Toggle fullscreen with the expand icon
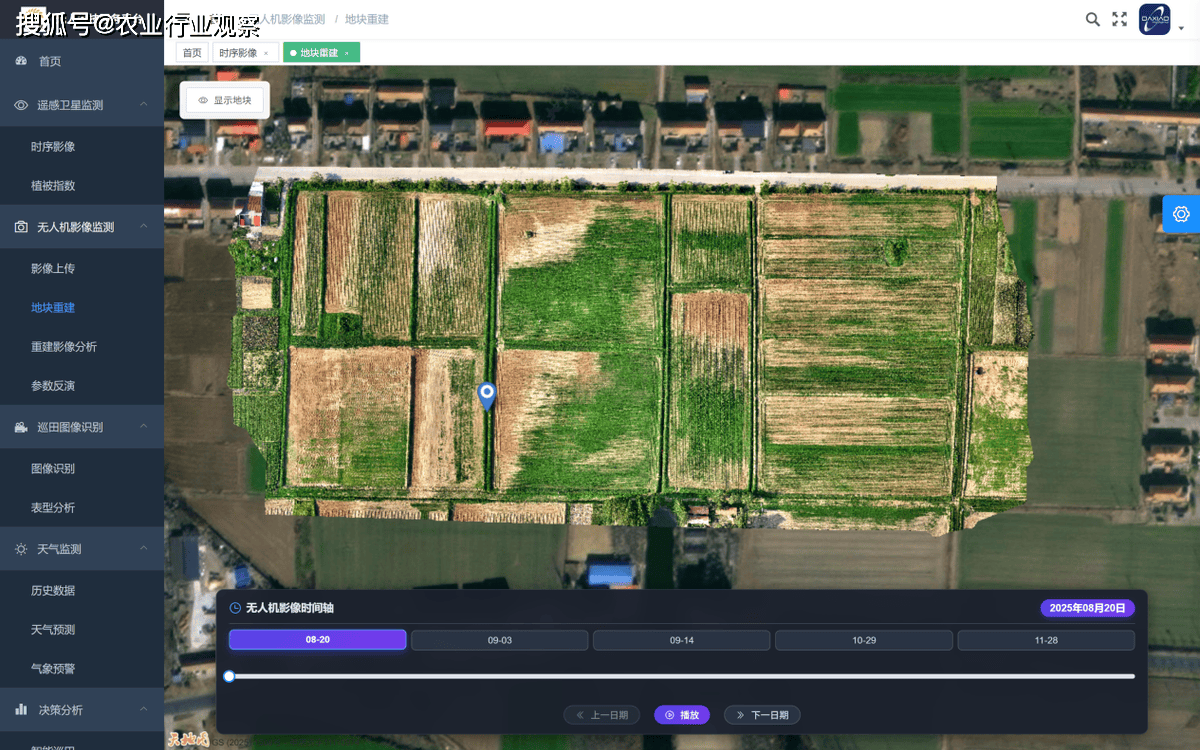Screen dimensions: 1200x750 coord(1120,19)
